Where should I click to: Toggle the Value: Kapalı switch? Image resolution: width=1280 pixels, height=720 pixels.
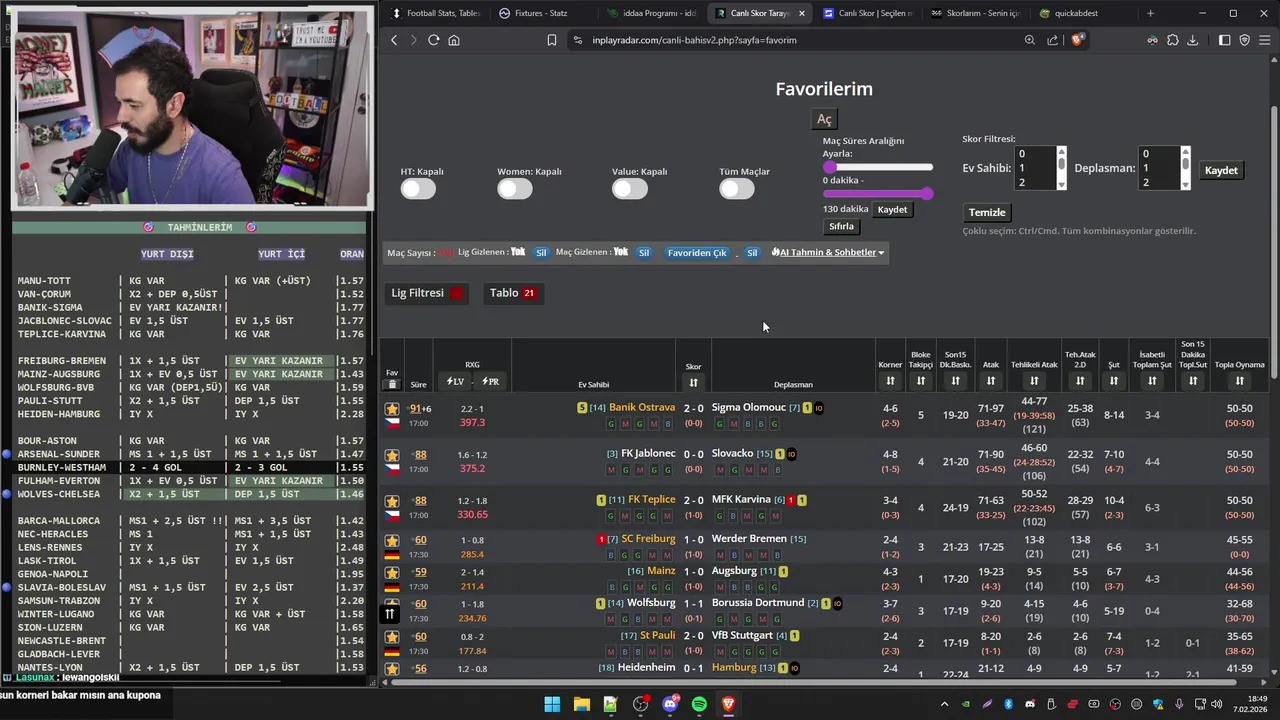630,189
